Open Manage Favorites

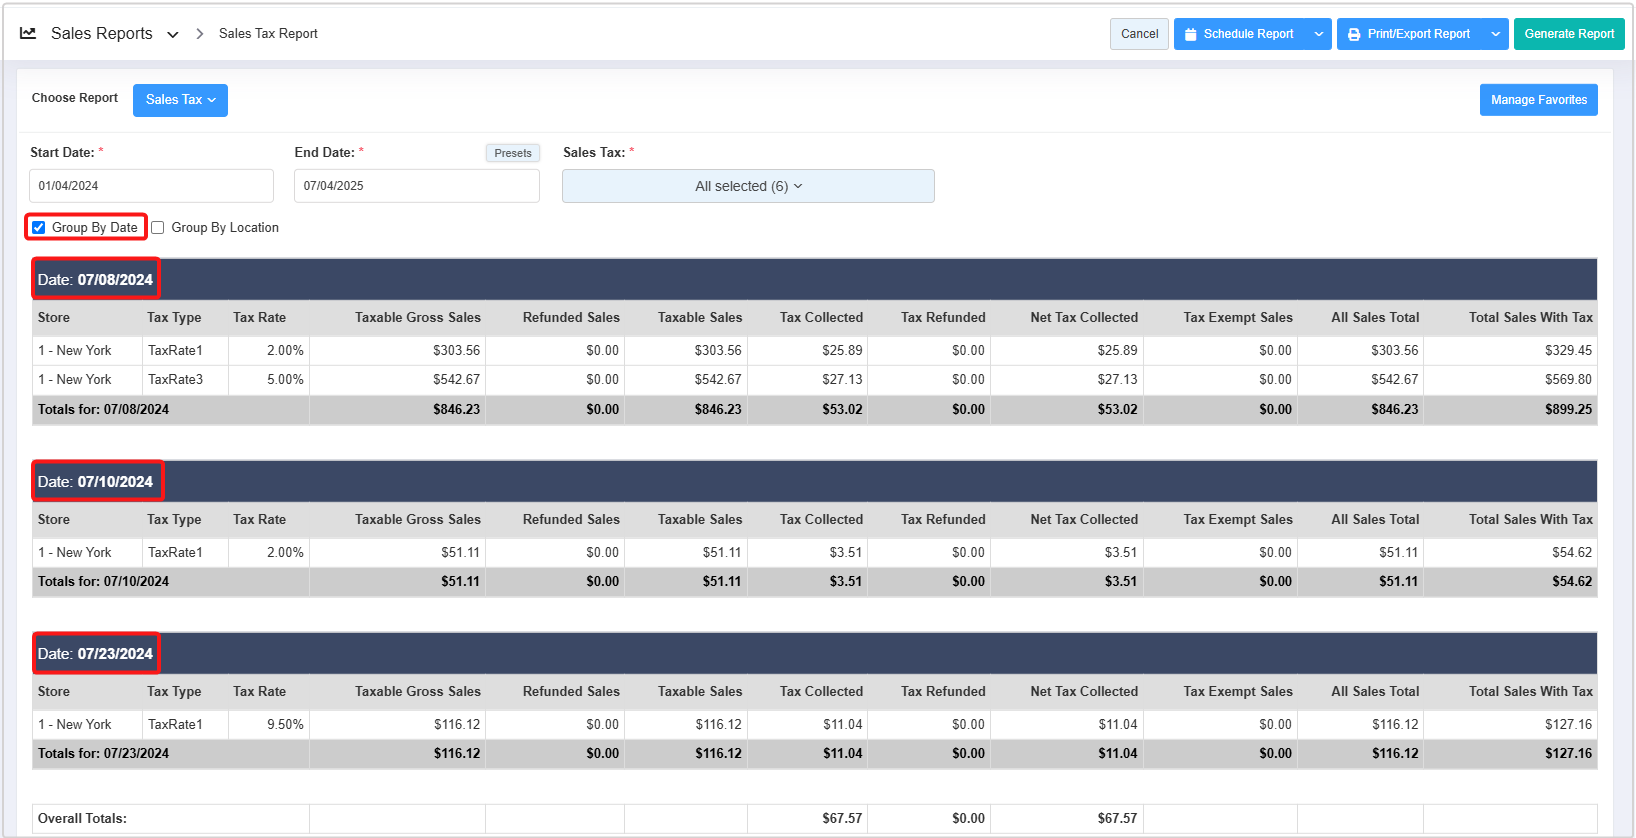1538,100
